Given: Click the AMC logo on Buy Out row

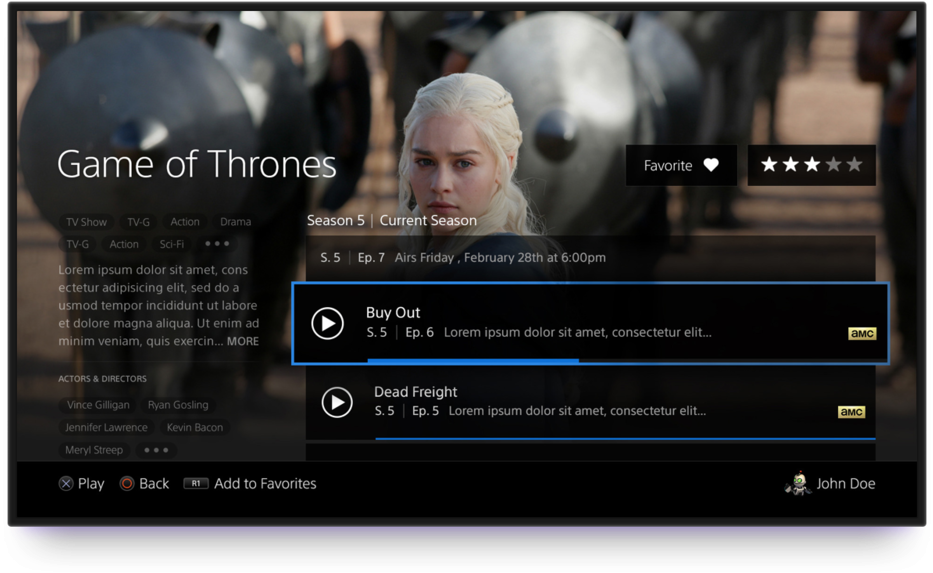Looking at the screenshot, I should pyautogui.click(x=862, y=333).
